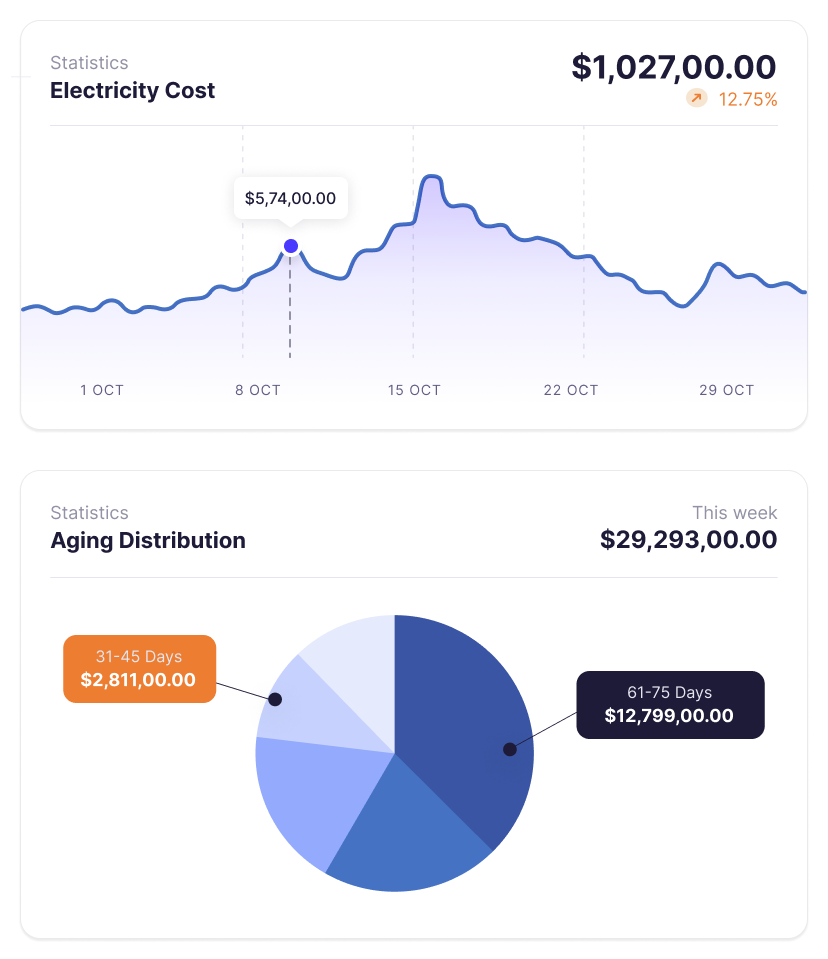Image resolution: width=828 pixels, height=959 pixels.
Task: Select the 8 OCT date label
Action: 258,390
